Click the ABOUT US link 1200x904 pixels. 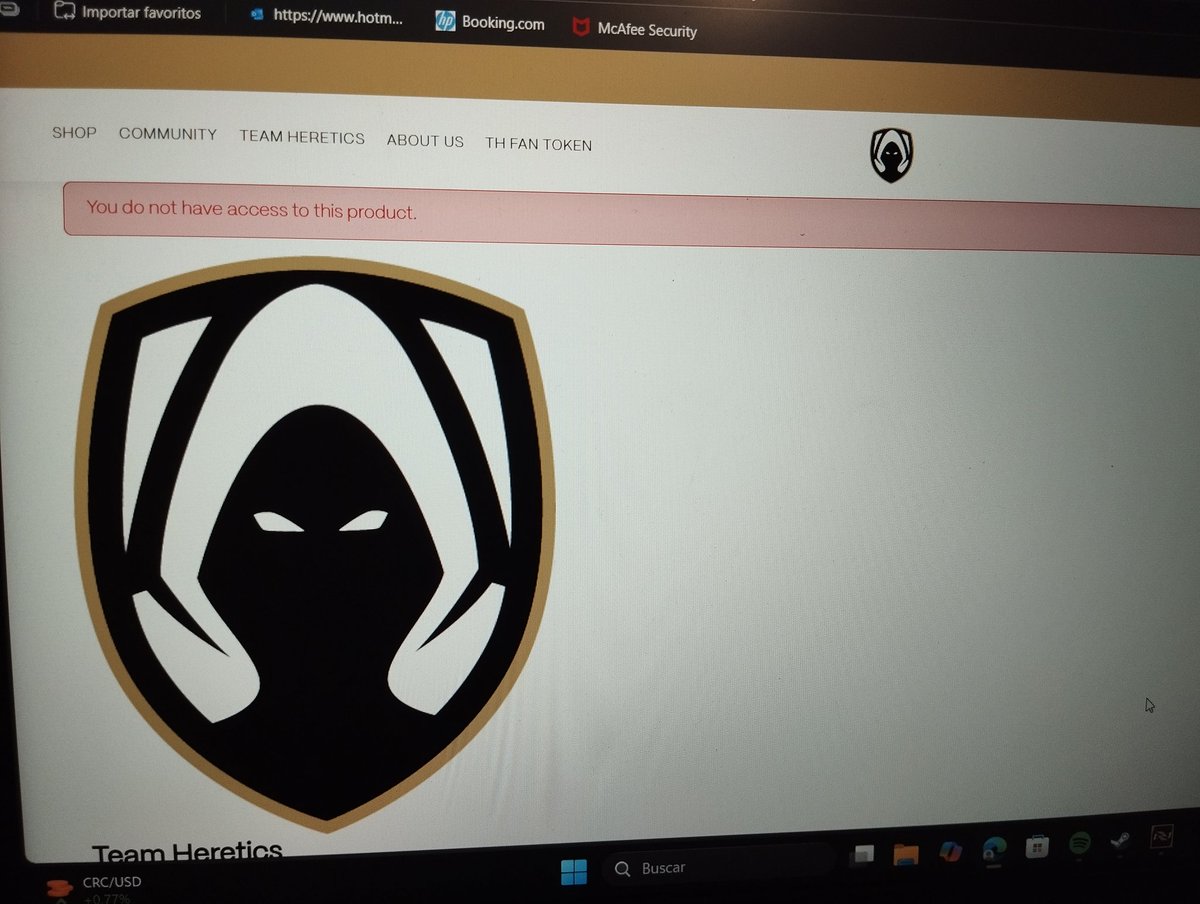coord(424,141)
